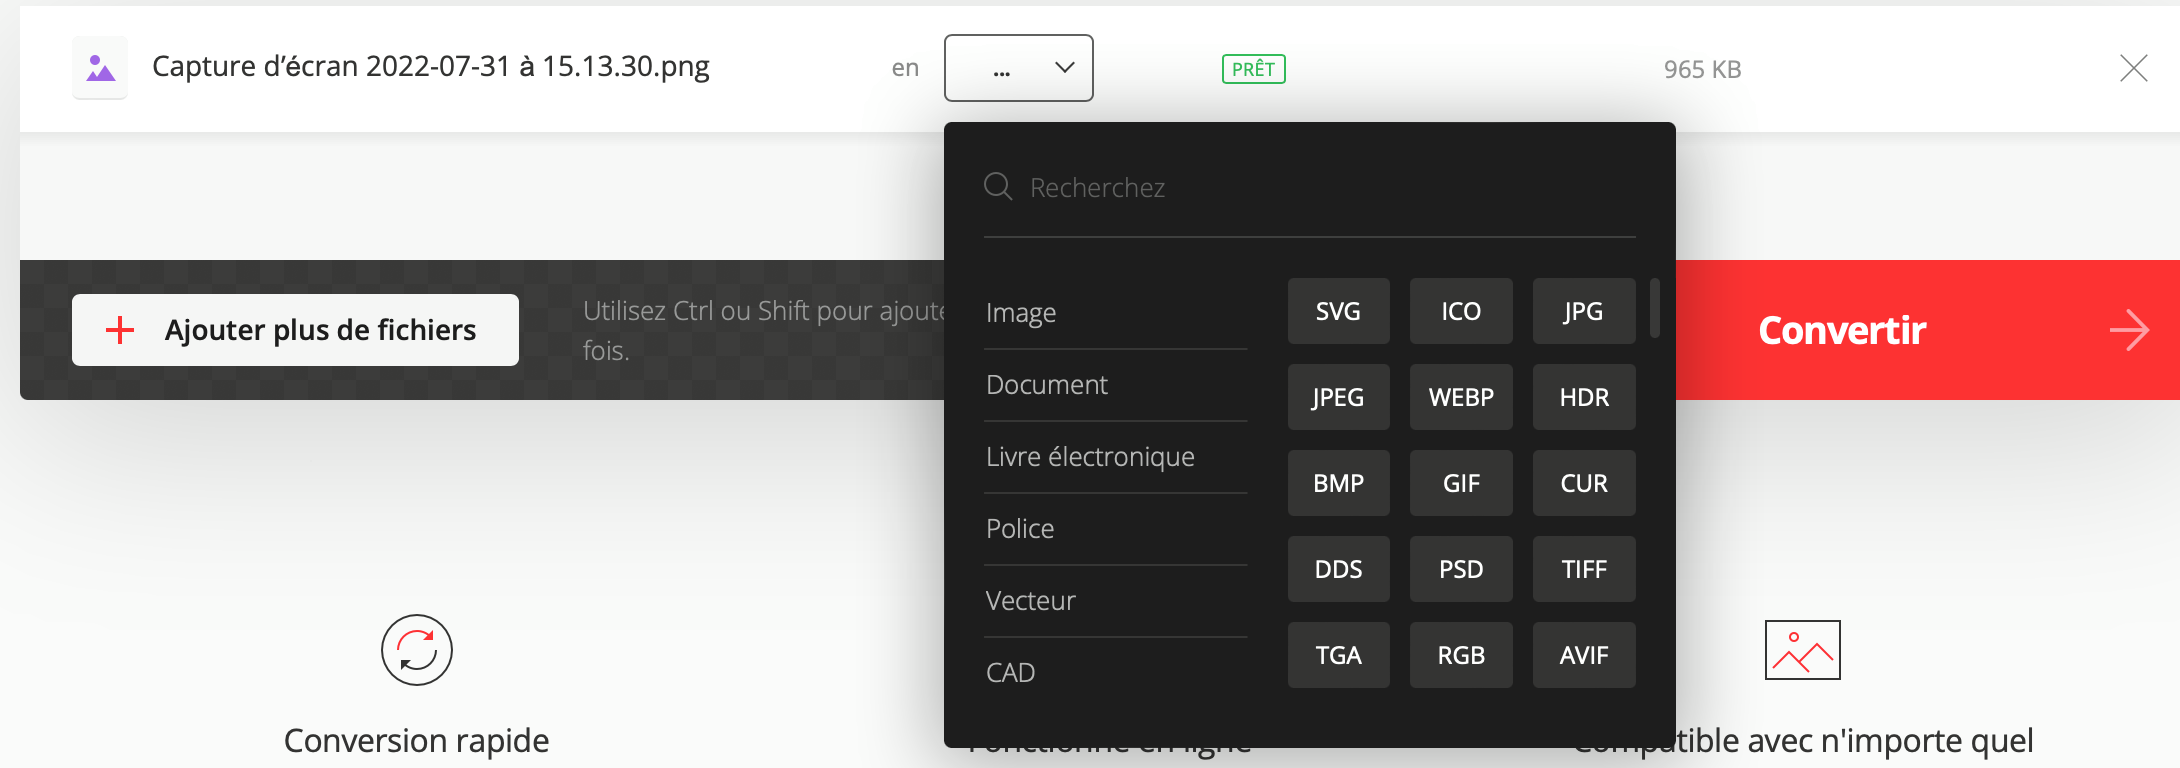Pick the WEBP format option
Viewport: 2180px width, 768px height.
pyautogui.click(x=1461, y=397)
